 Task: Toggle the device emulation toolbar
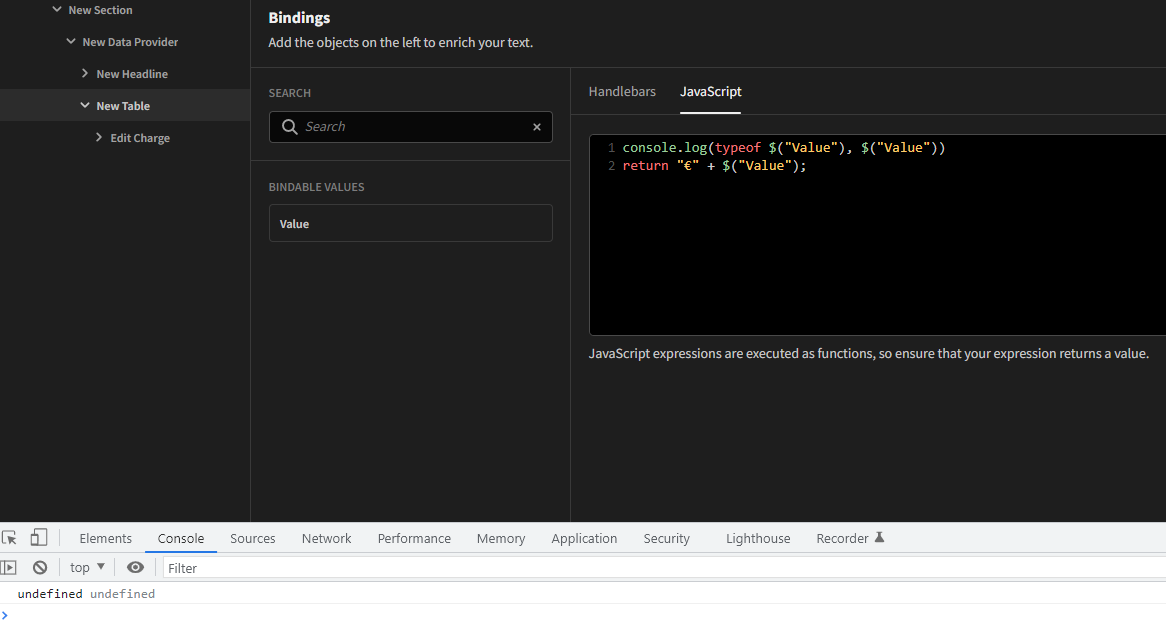38,537
